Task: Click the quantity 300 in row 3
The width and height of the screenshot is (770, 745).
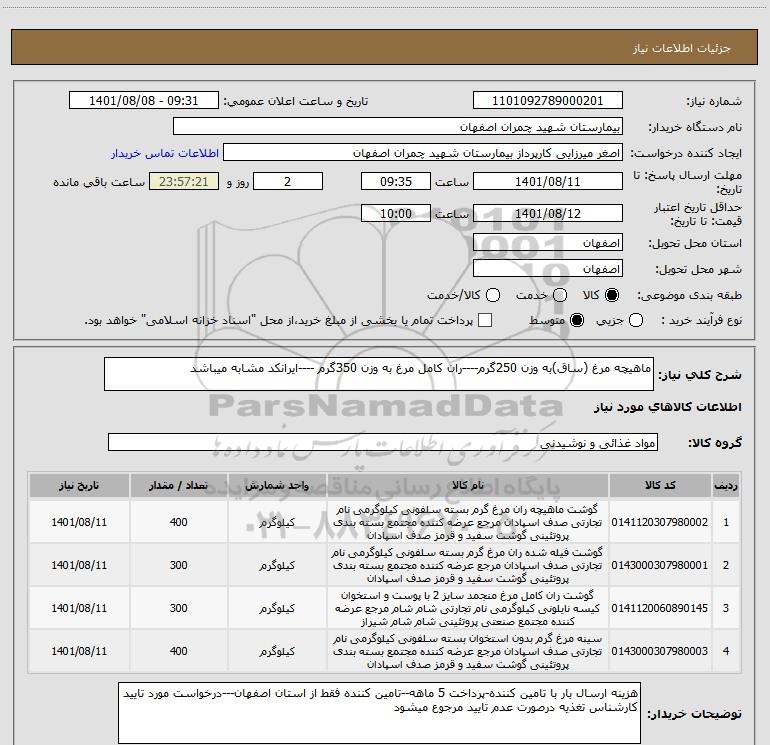Action: tap(178, 608)
